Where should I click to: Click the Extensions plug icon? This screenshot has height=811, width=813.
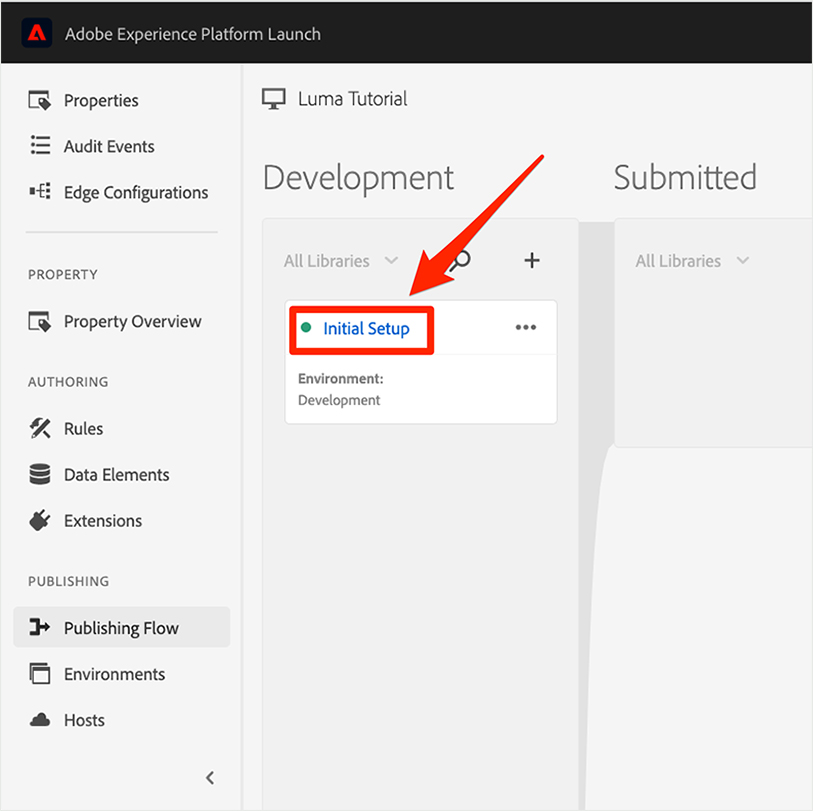coord(39,521)
